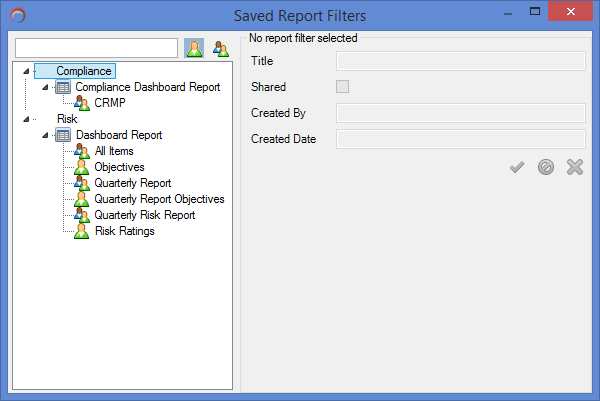Click the Dashboard Report table icon
Viewport: 600px width, 401px height.
(x=63, y=135)
